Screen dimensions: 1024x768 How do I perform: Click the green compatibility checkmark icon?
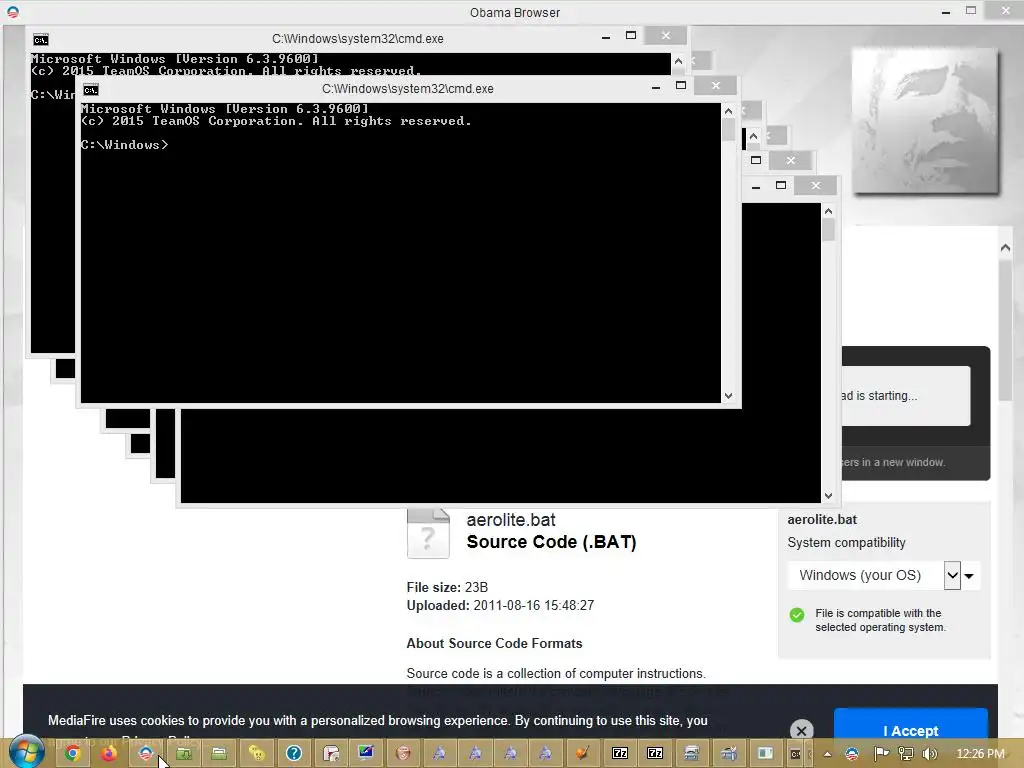pyautogui.click(x=797, y=615)
